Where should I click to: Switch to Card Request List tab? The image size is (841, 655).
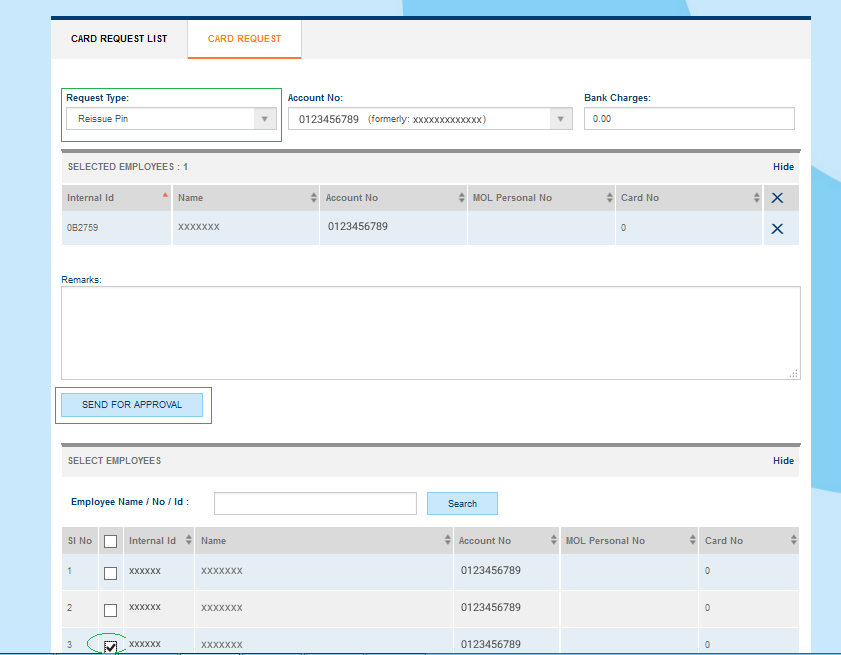pyautogui.click(x=119, y=39)
